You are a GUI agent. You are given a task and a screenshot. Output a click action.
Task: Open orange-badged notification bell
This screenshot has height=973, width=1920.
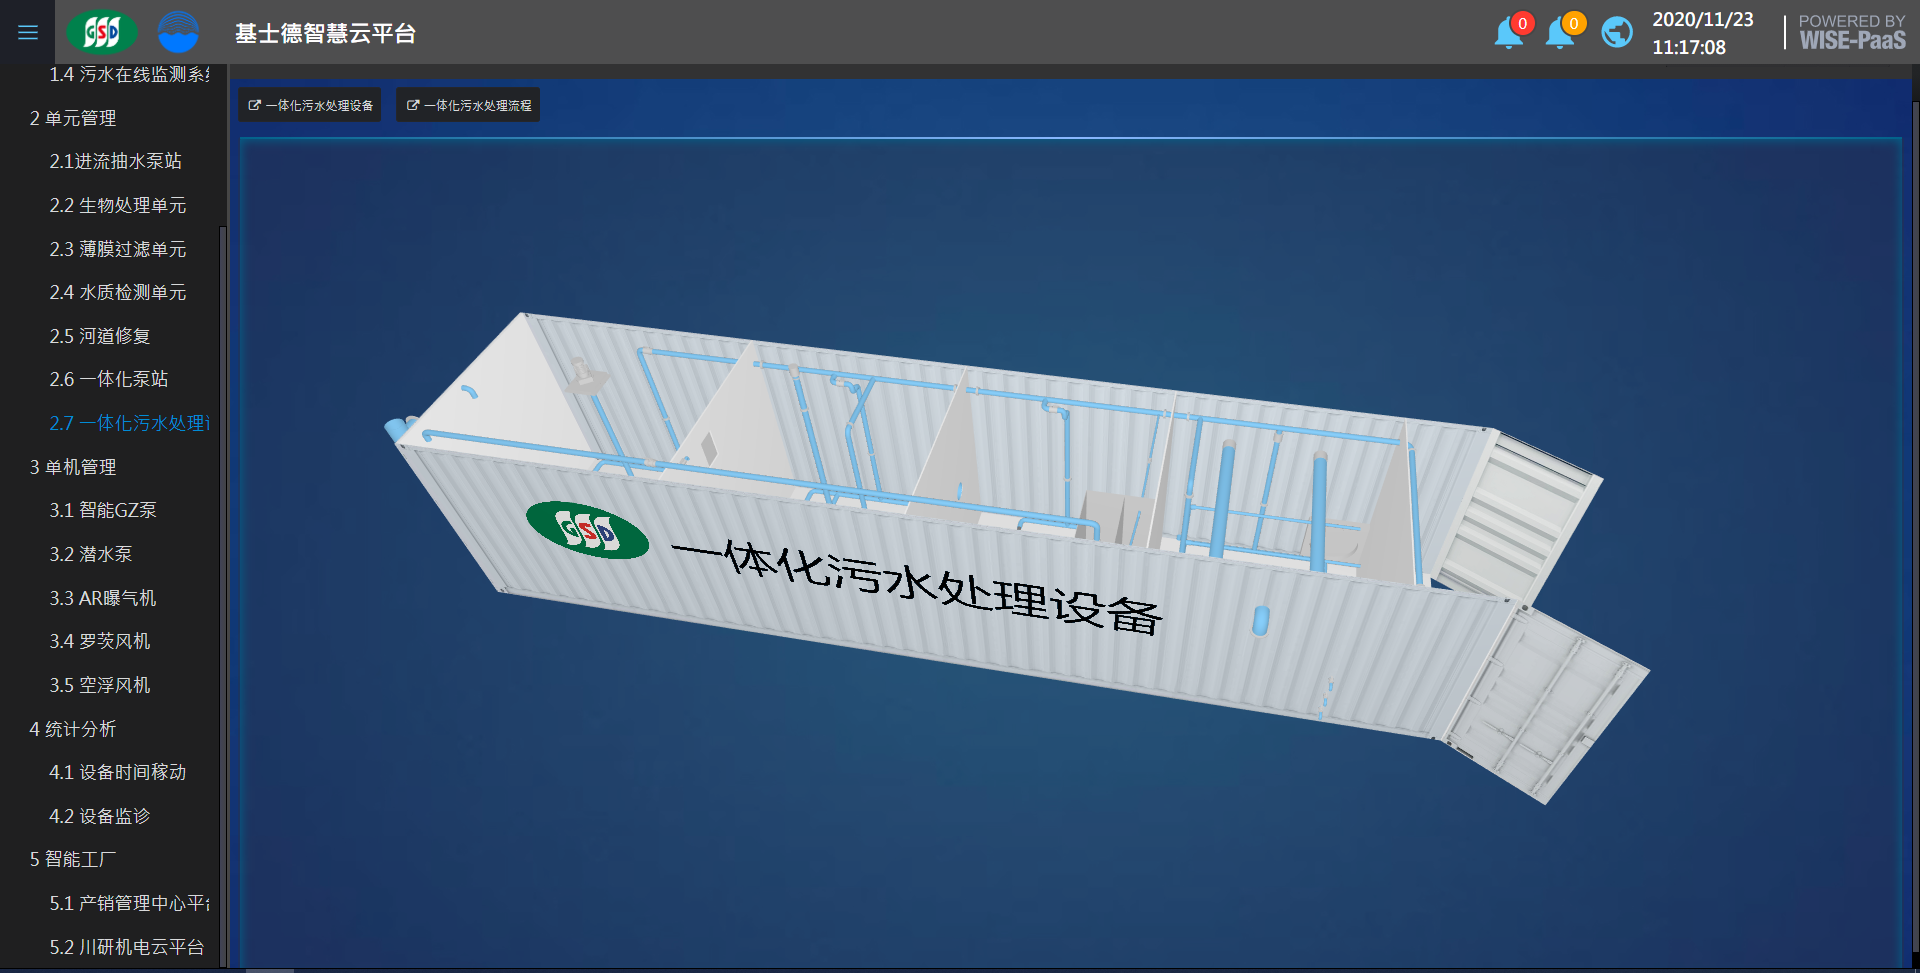(1561, 33)
